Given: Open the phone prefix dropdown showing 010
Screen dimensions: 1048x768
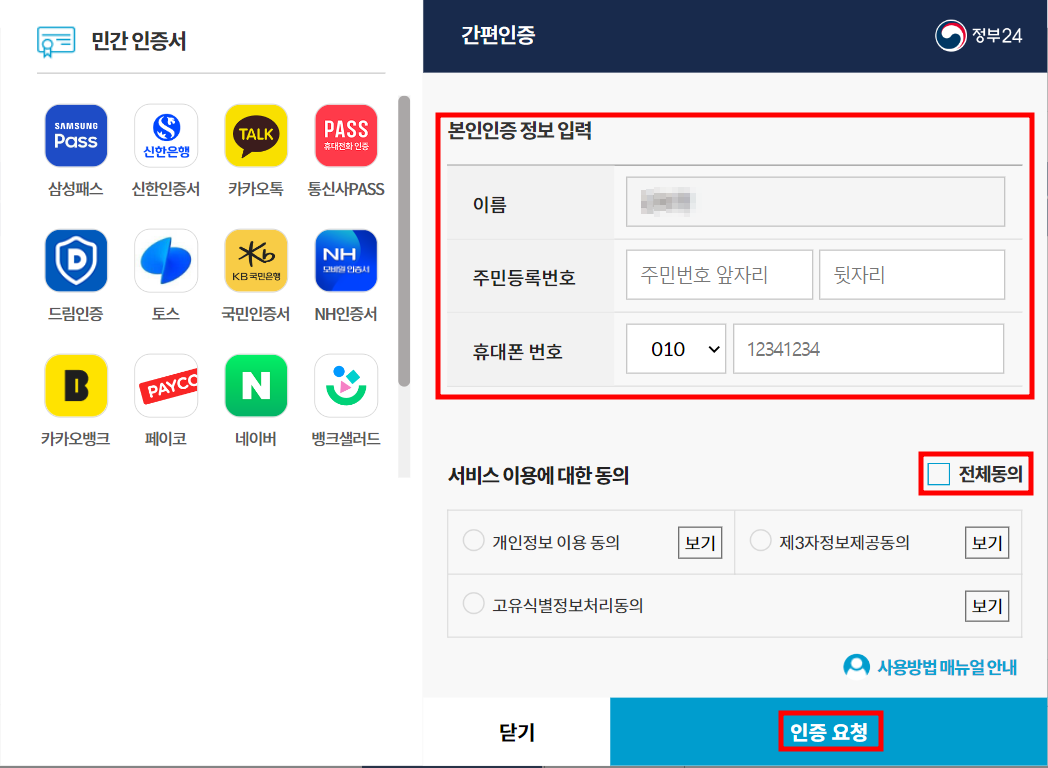Looking at the screenshot, I should click(x=676, y=350).
